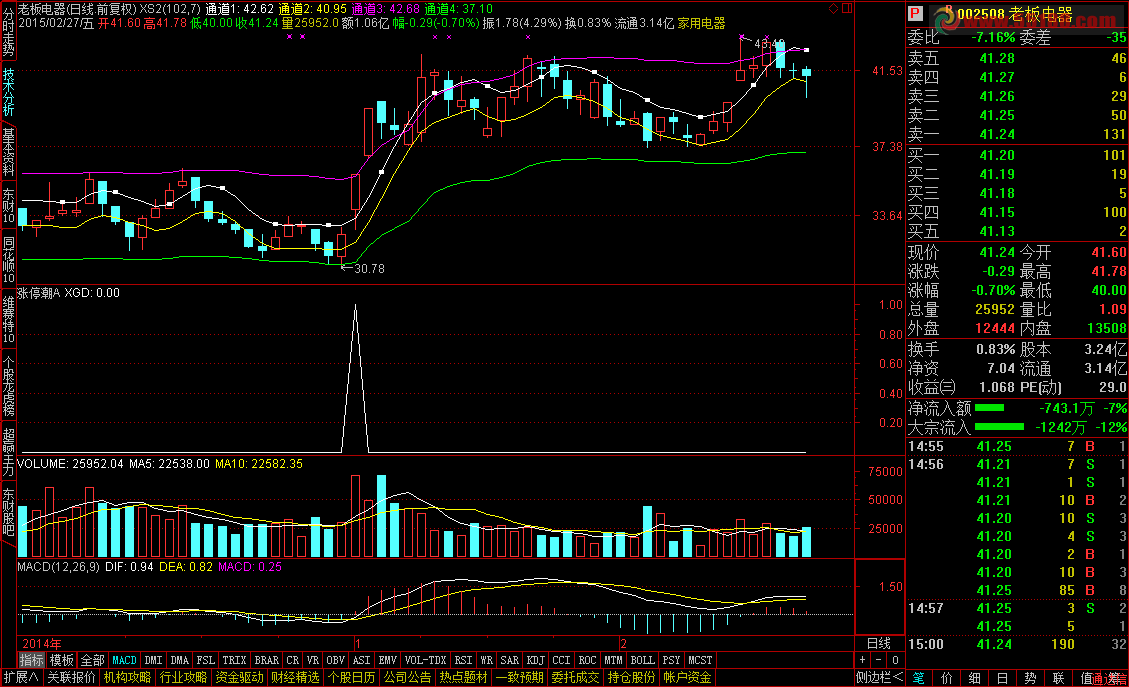Open 行业攻略 tab

tap(184, 678)
